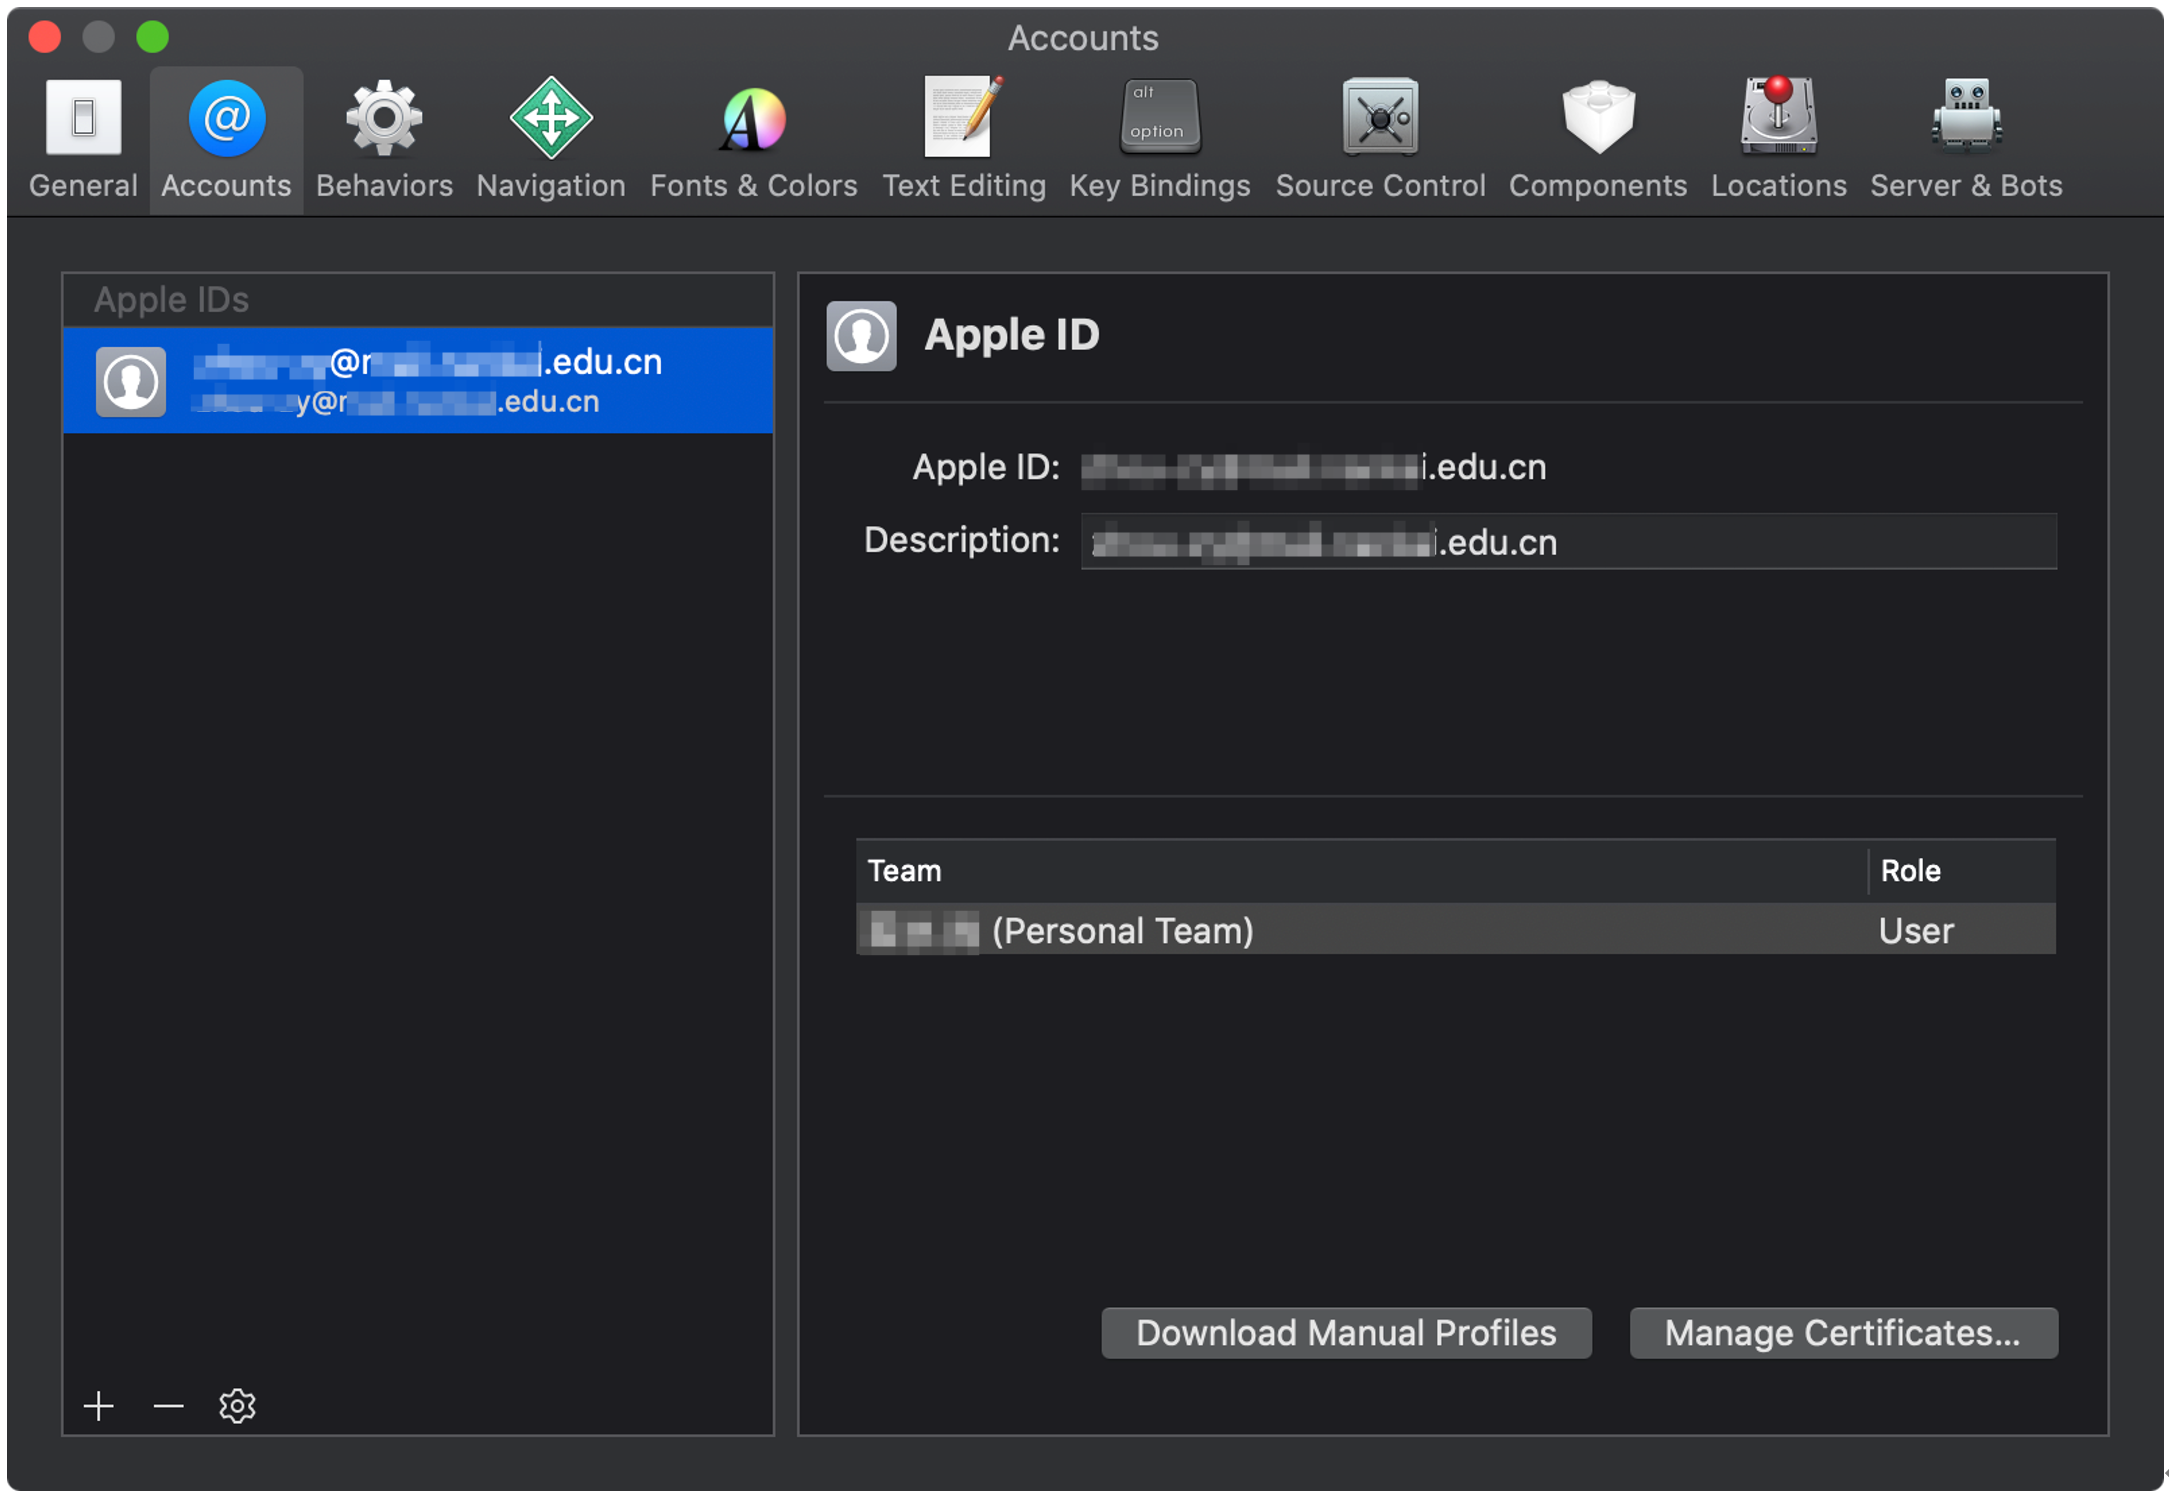The width and height of the screenshot is (2169, 1497).
Task: Open Server & Bots preferences
Action: pos(1965,140)
